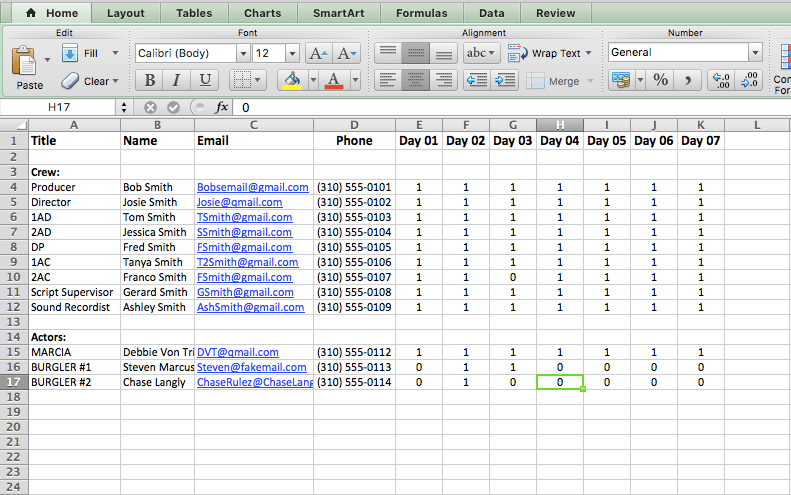This screenshot has height=495, width=791.
Task: Decrease font size with small A icon
Action: pyautogui.click(x=347, y=53)
